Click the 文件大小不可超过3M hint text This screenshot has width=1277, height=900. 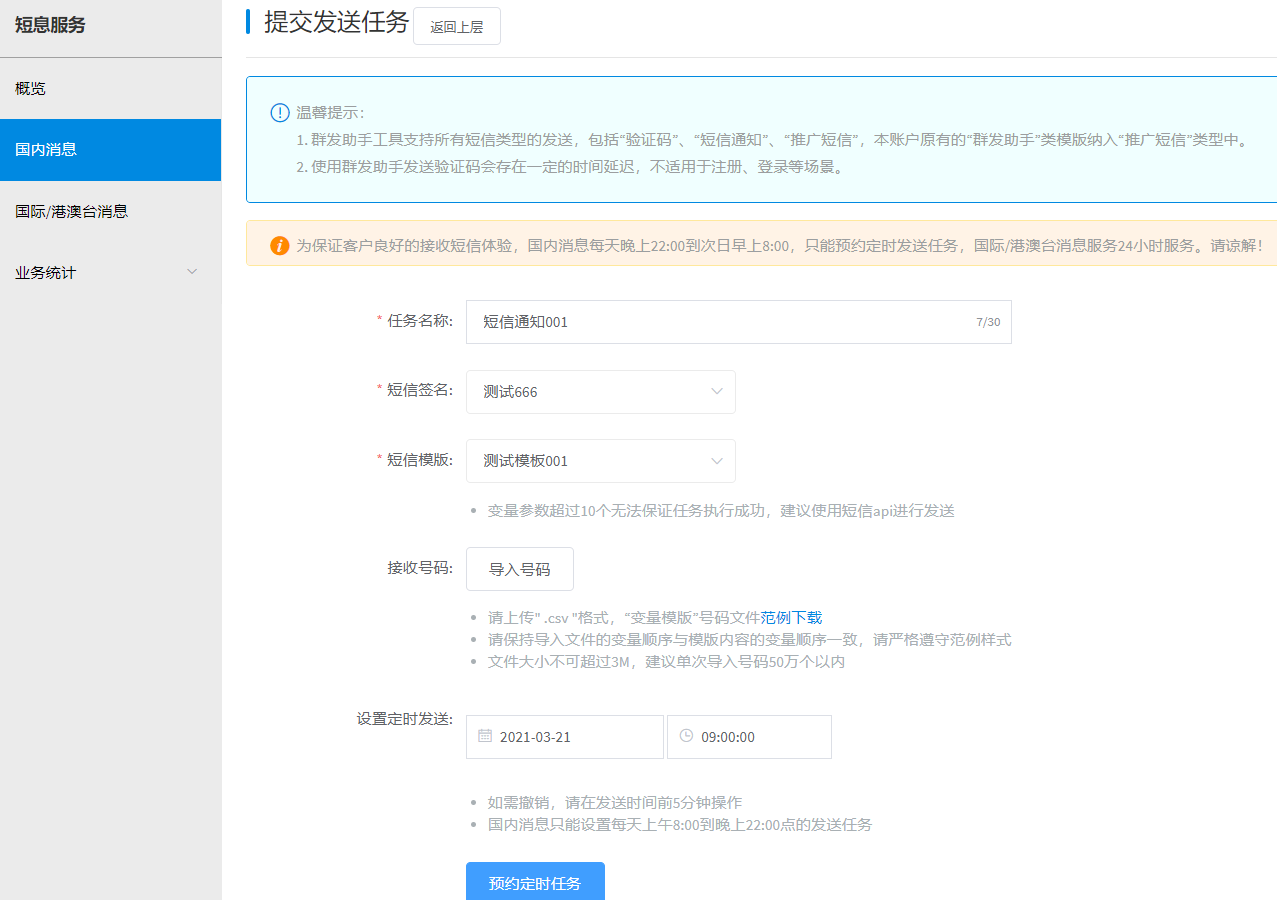[666, 662]
